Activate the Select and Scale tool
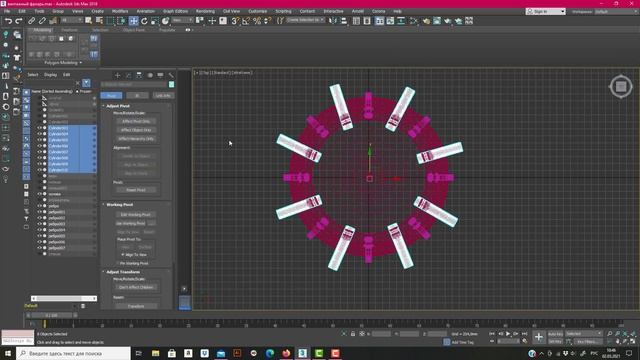Image resolution: width=640 pixels, height=360 pixels. coord(155,21)
